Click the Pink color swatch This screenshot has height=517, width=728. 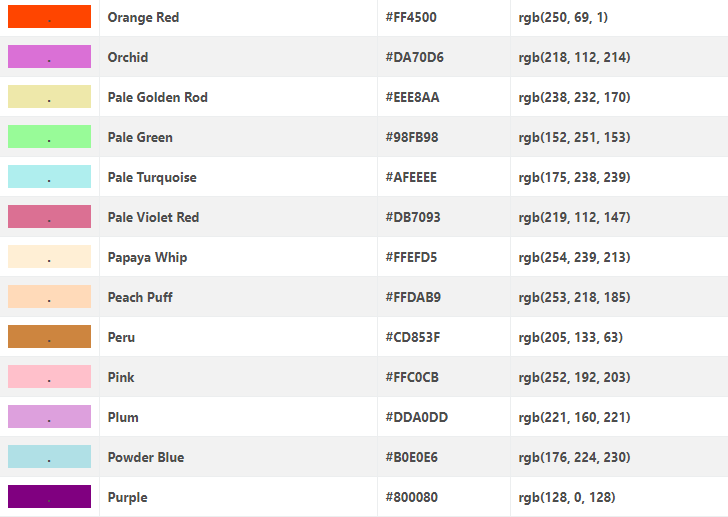point(49,377)
